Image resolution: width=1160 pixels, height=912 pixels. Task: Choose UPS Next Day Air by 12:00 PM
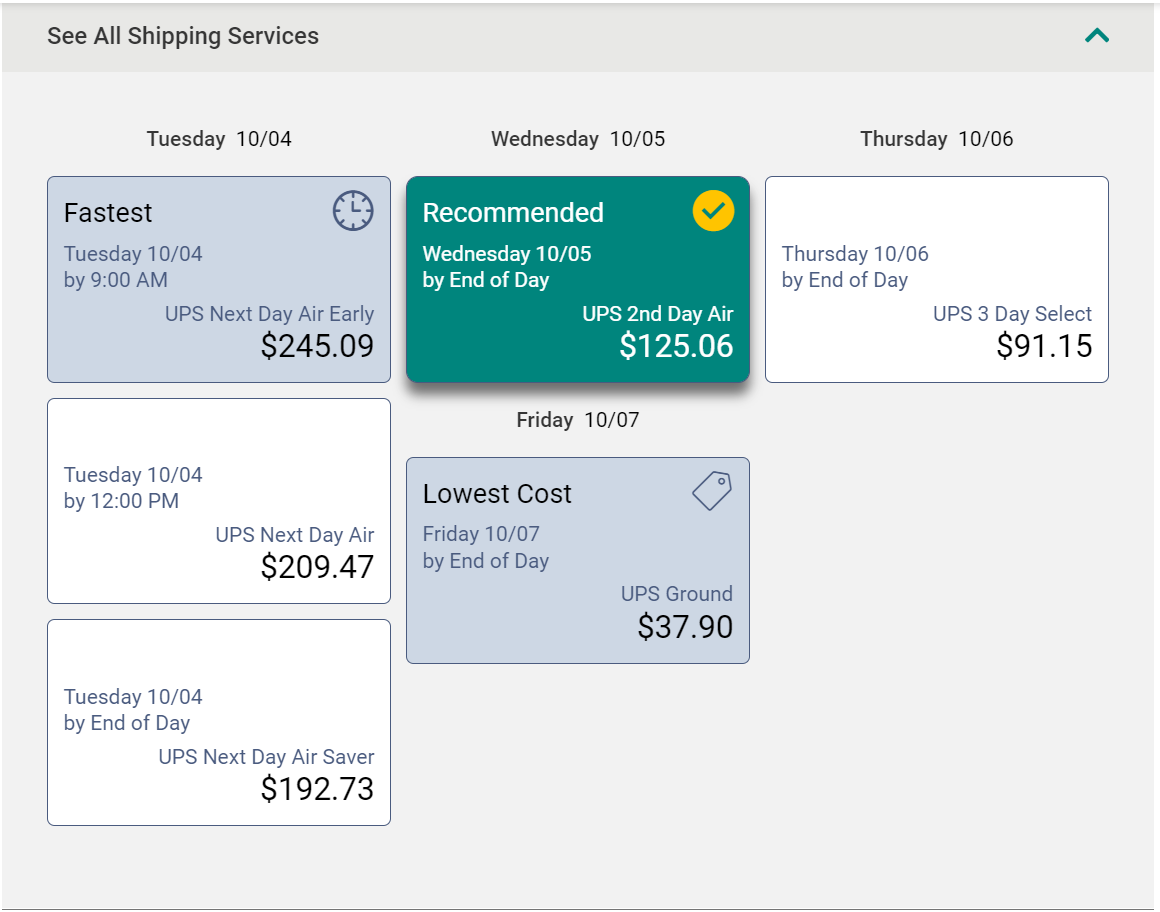[219, 501]
